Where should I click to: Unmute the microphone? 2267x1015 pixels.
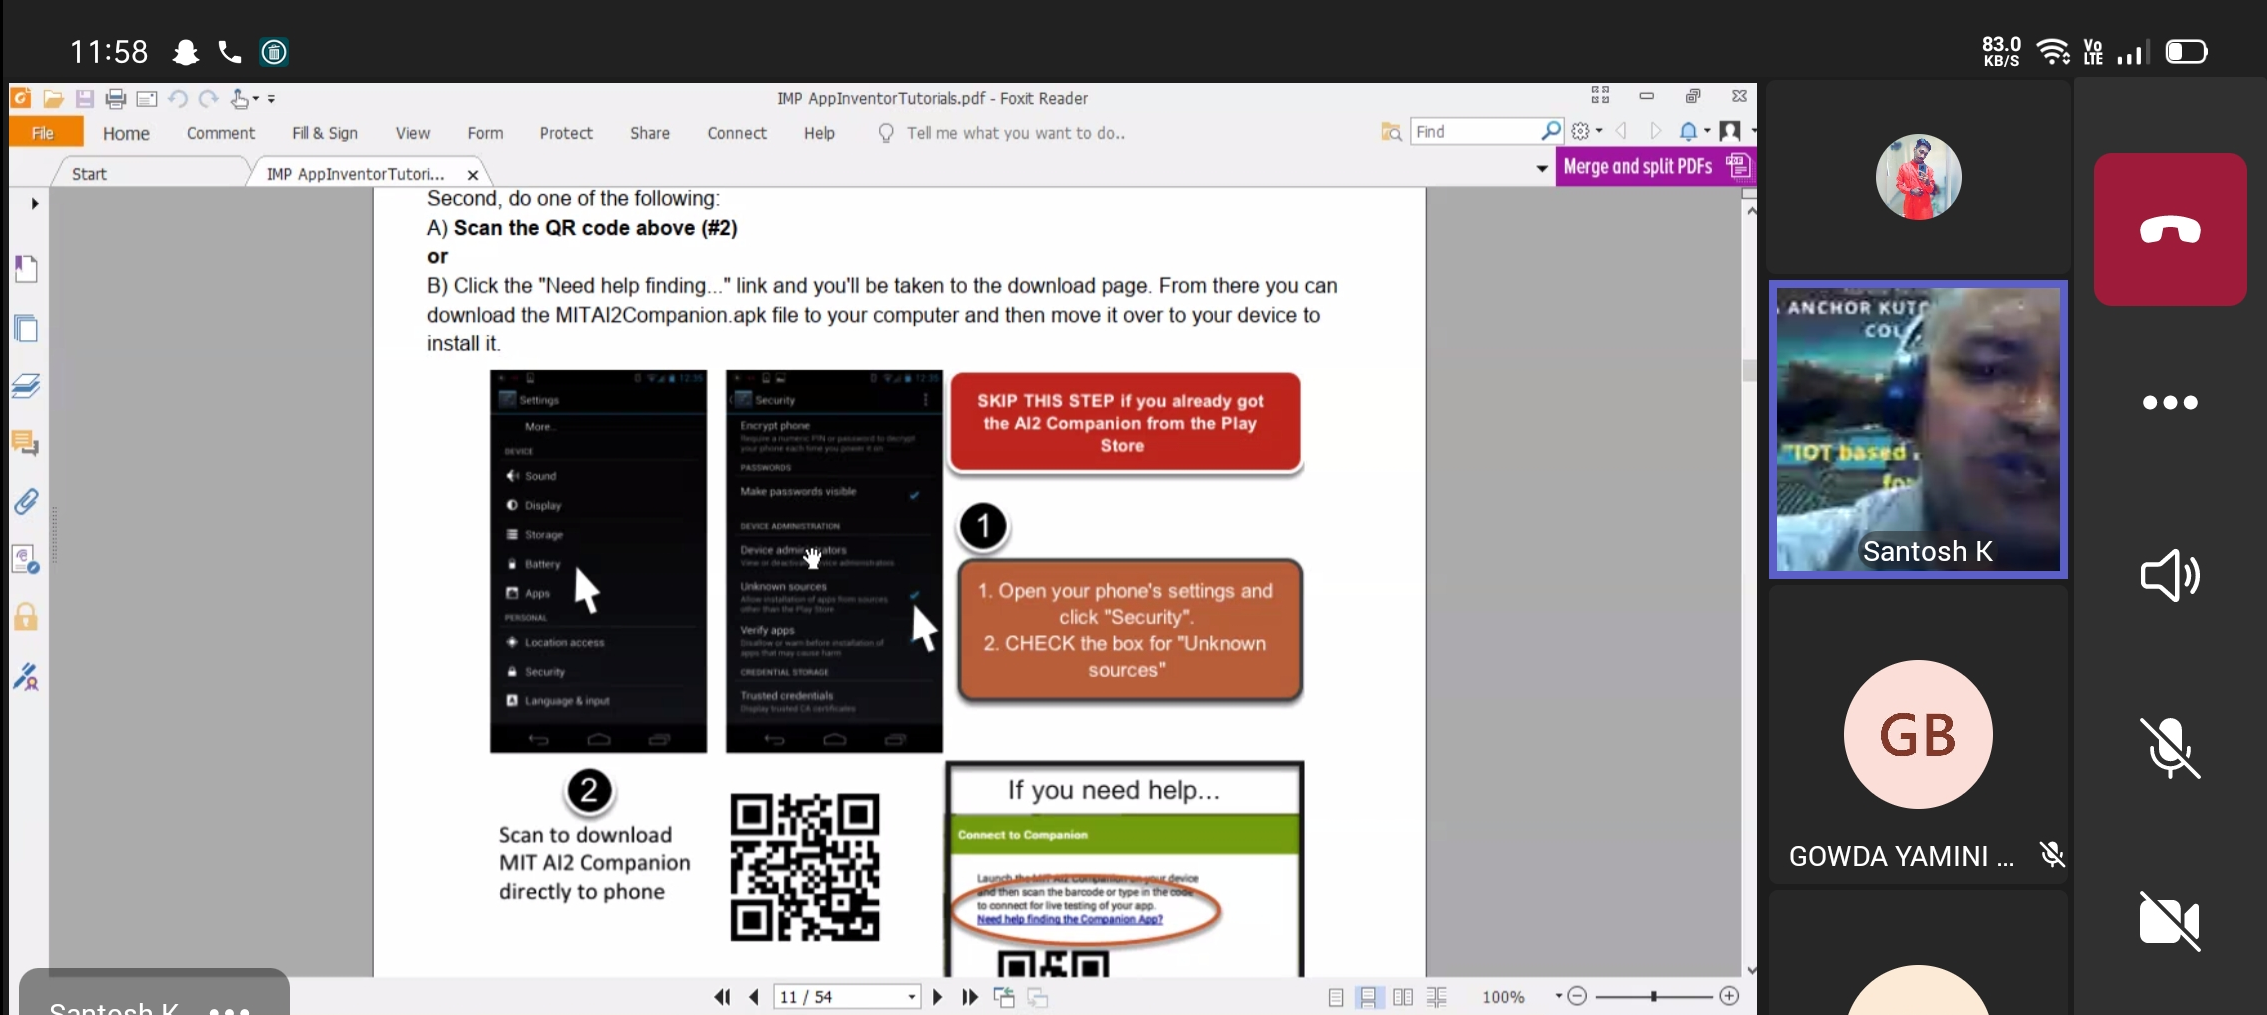[2169, 747]
